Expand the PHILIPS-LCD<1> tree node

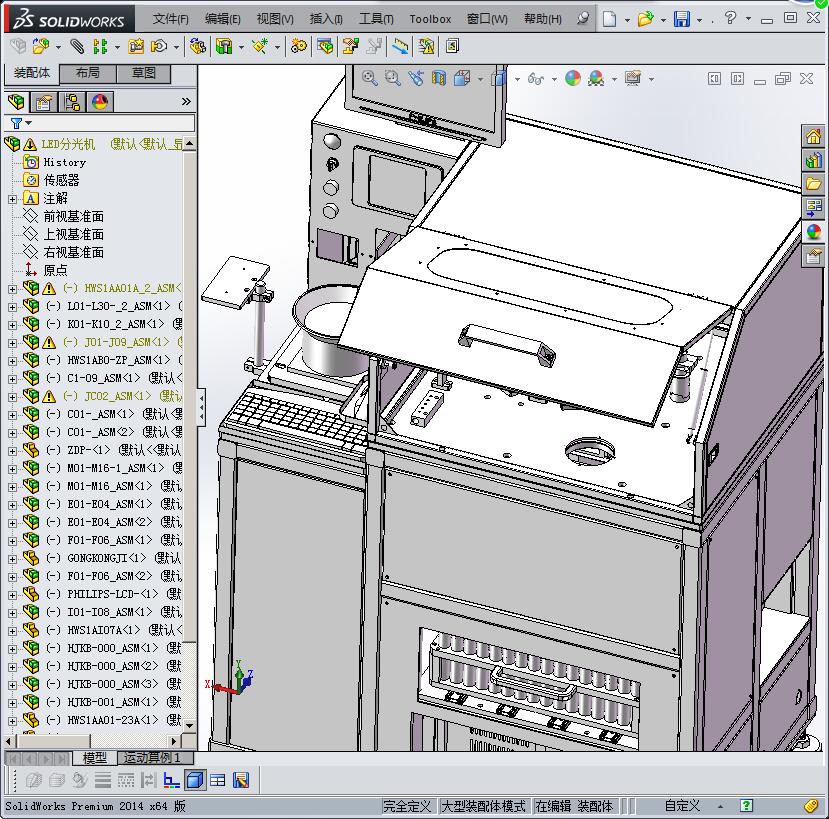(x=12, y=594)
